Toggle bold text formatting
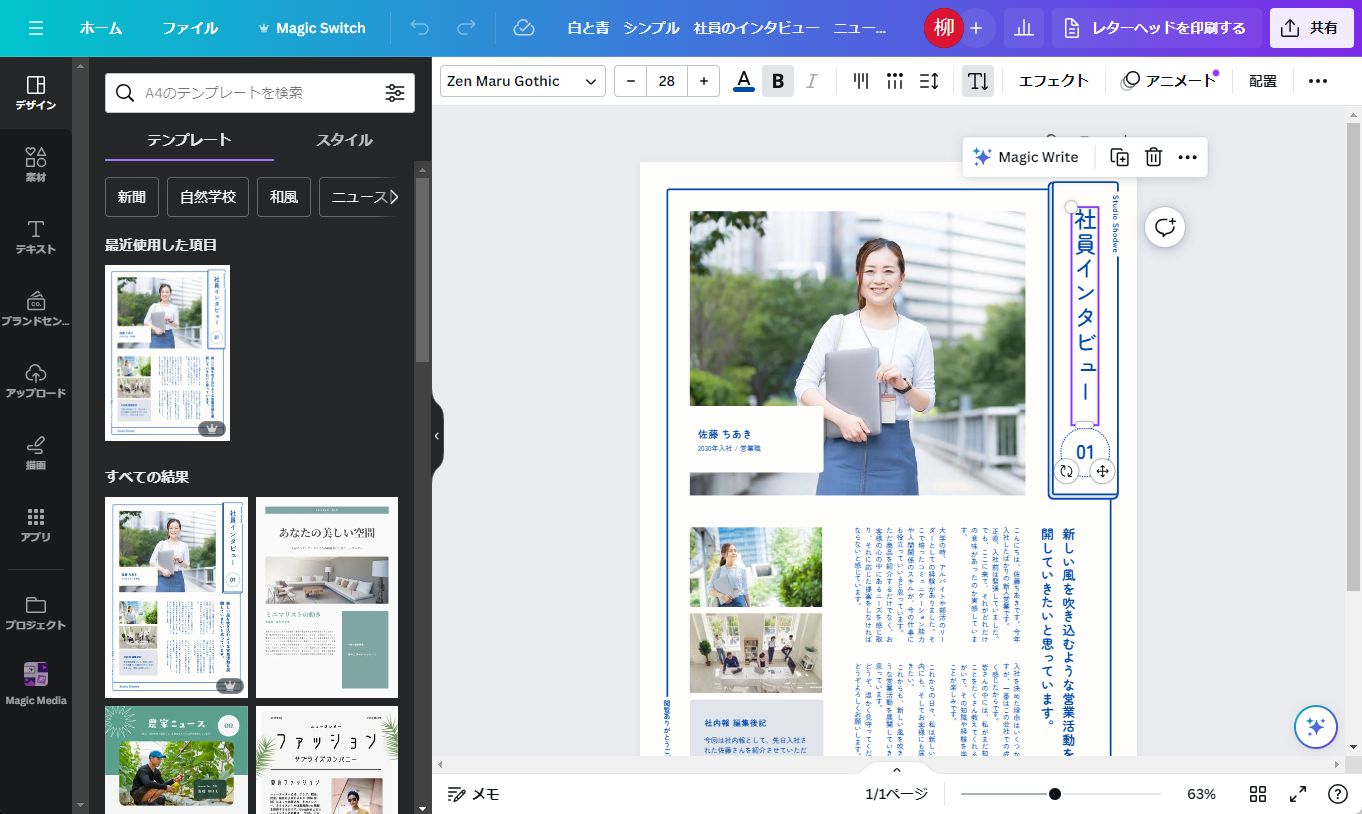This screenshot has width=1362, height=814. pos(777,81)
